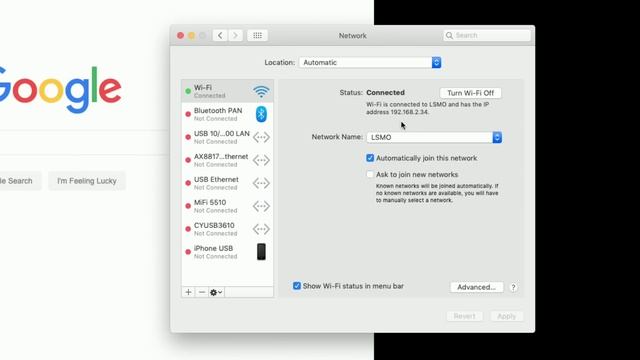Screen dimensions: 640x360
Task: Open the help question mark button
Action: 513,287
